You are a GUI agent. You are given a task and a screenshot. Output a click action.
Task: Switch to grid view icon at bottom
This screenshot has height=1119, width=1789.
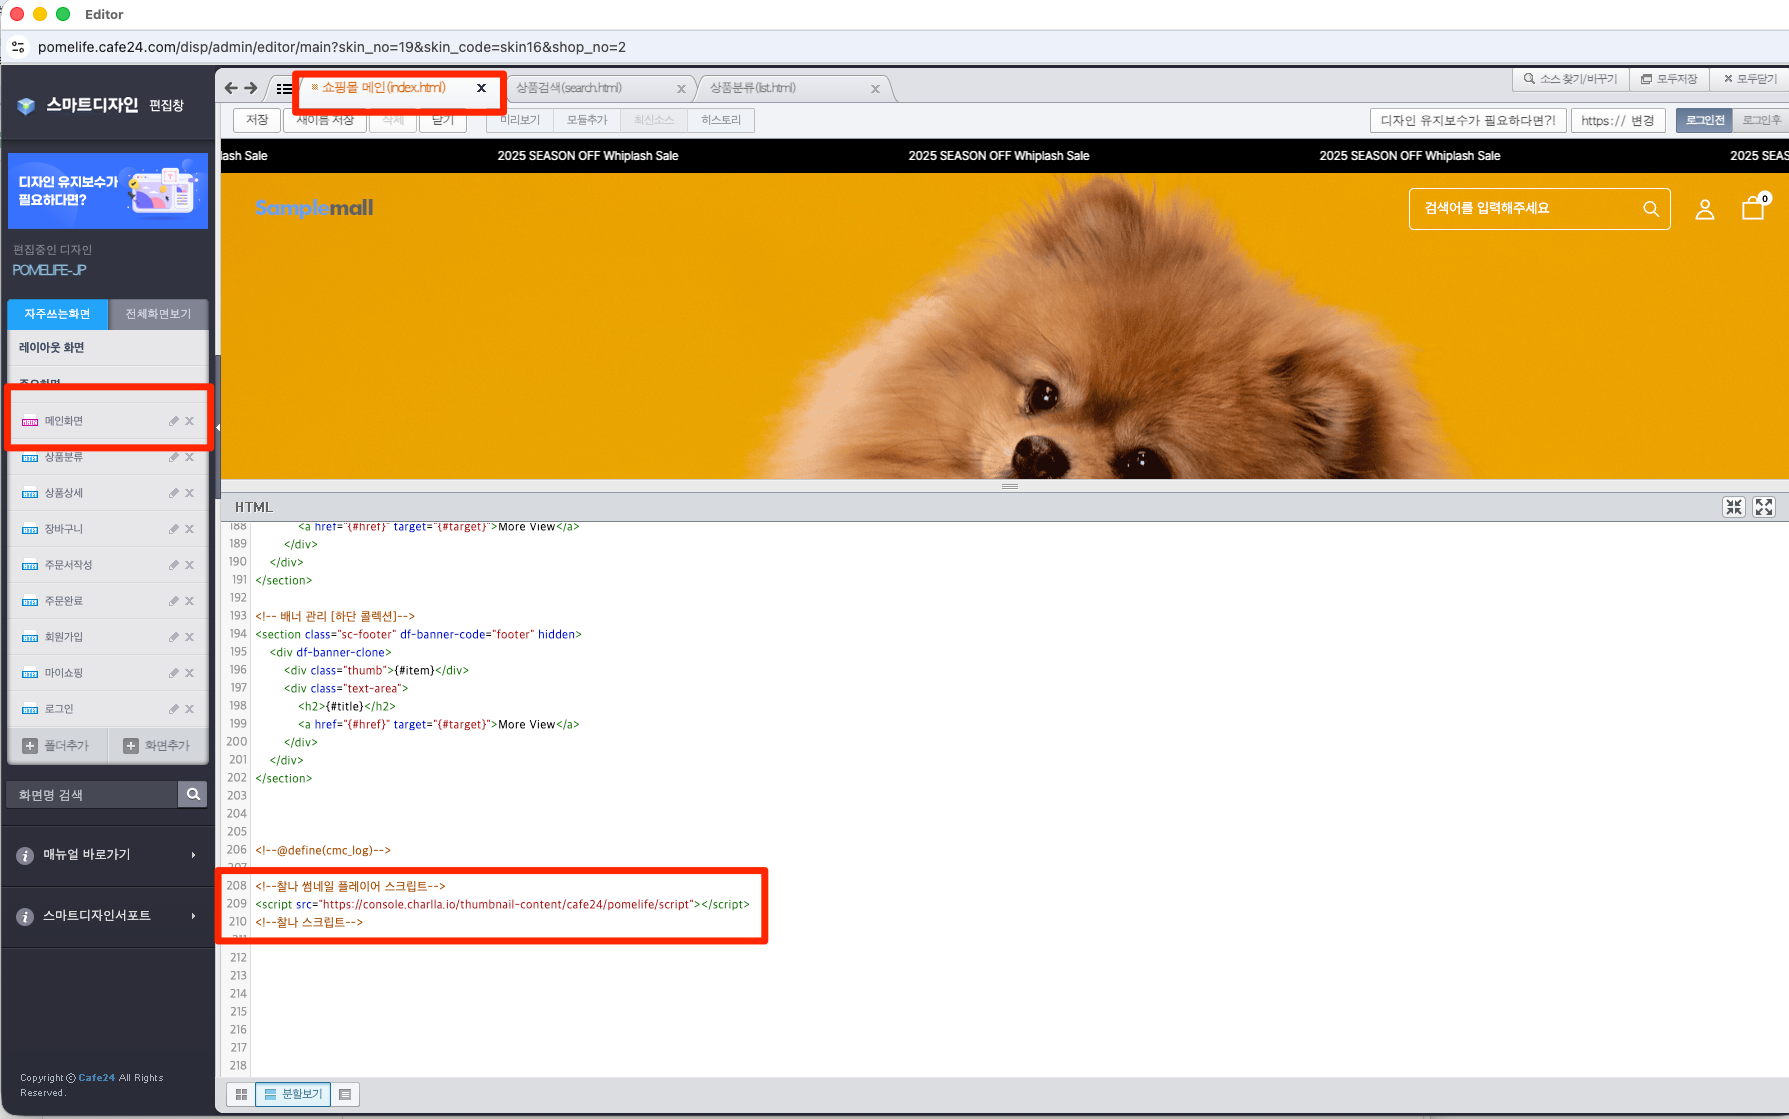241,1094
